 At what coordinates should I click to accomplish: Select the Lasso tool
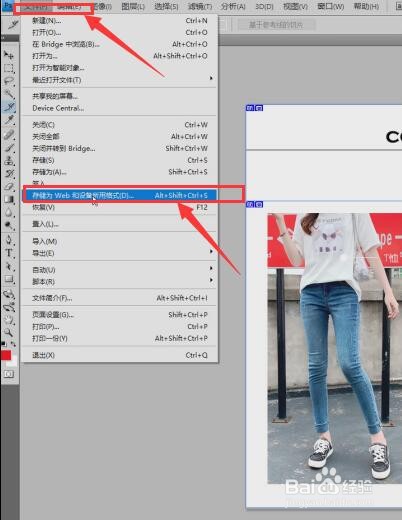[9, 81]
